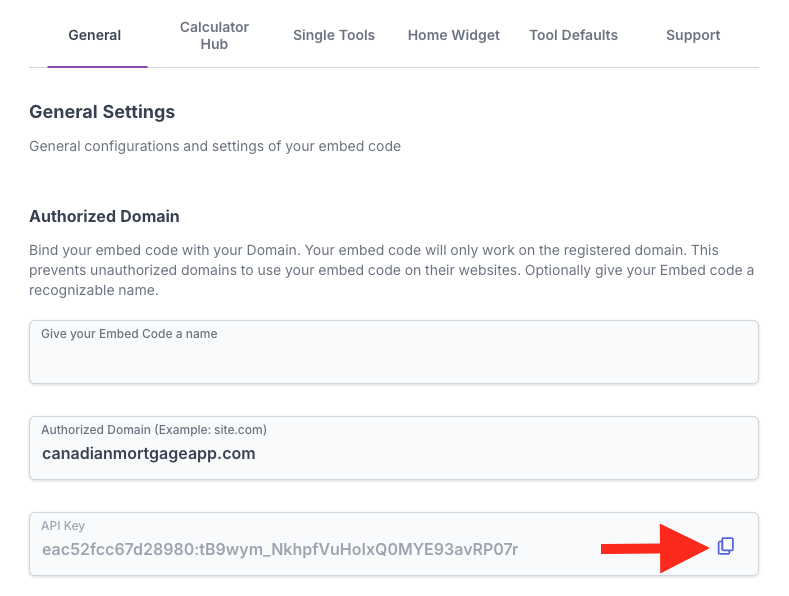This screenshot has height=596, width=789.
Task: Click the canadianmortgageapp.com domain value
Action: coord(149,453)
